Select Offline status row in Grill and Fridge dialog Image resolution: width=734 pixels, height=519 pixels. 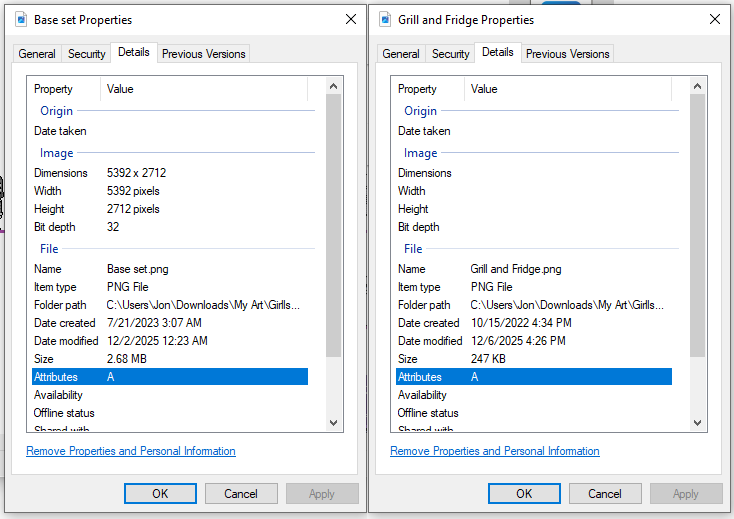[534, 413]
